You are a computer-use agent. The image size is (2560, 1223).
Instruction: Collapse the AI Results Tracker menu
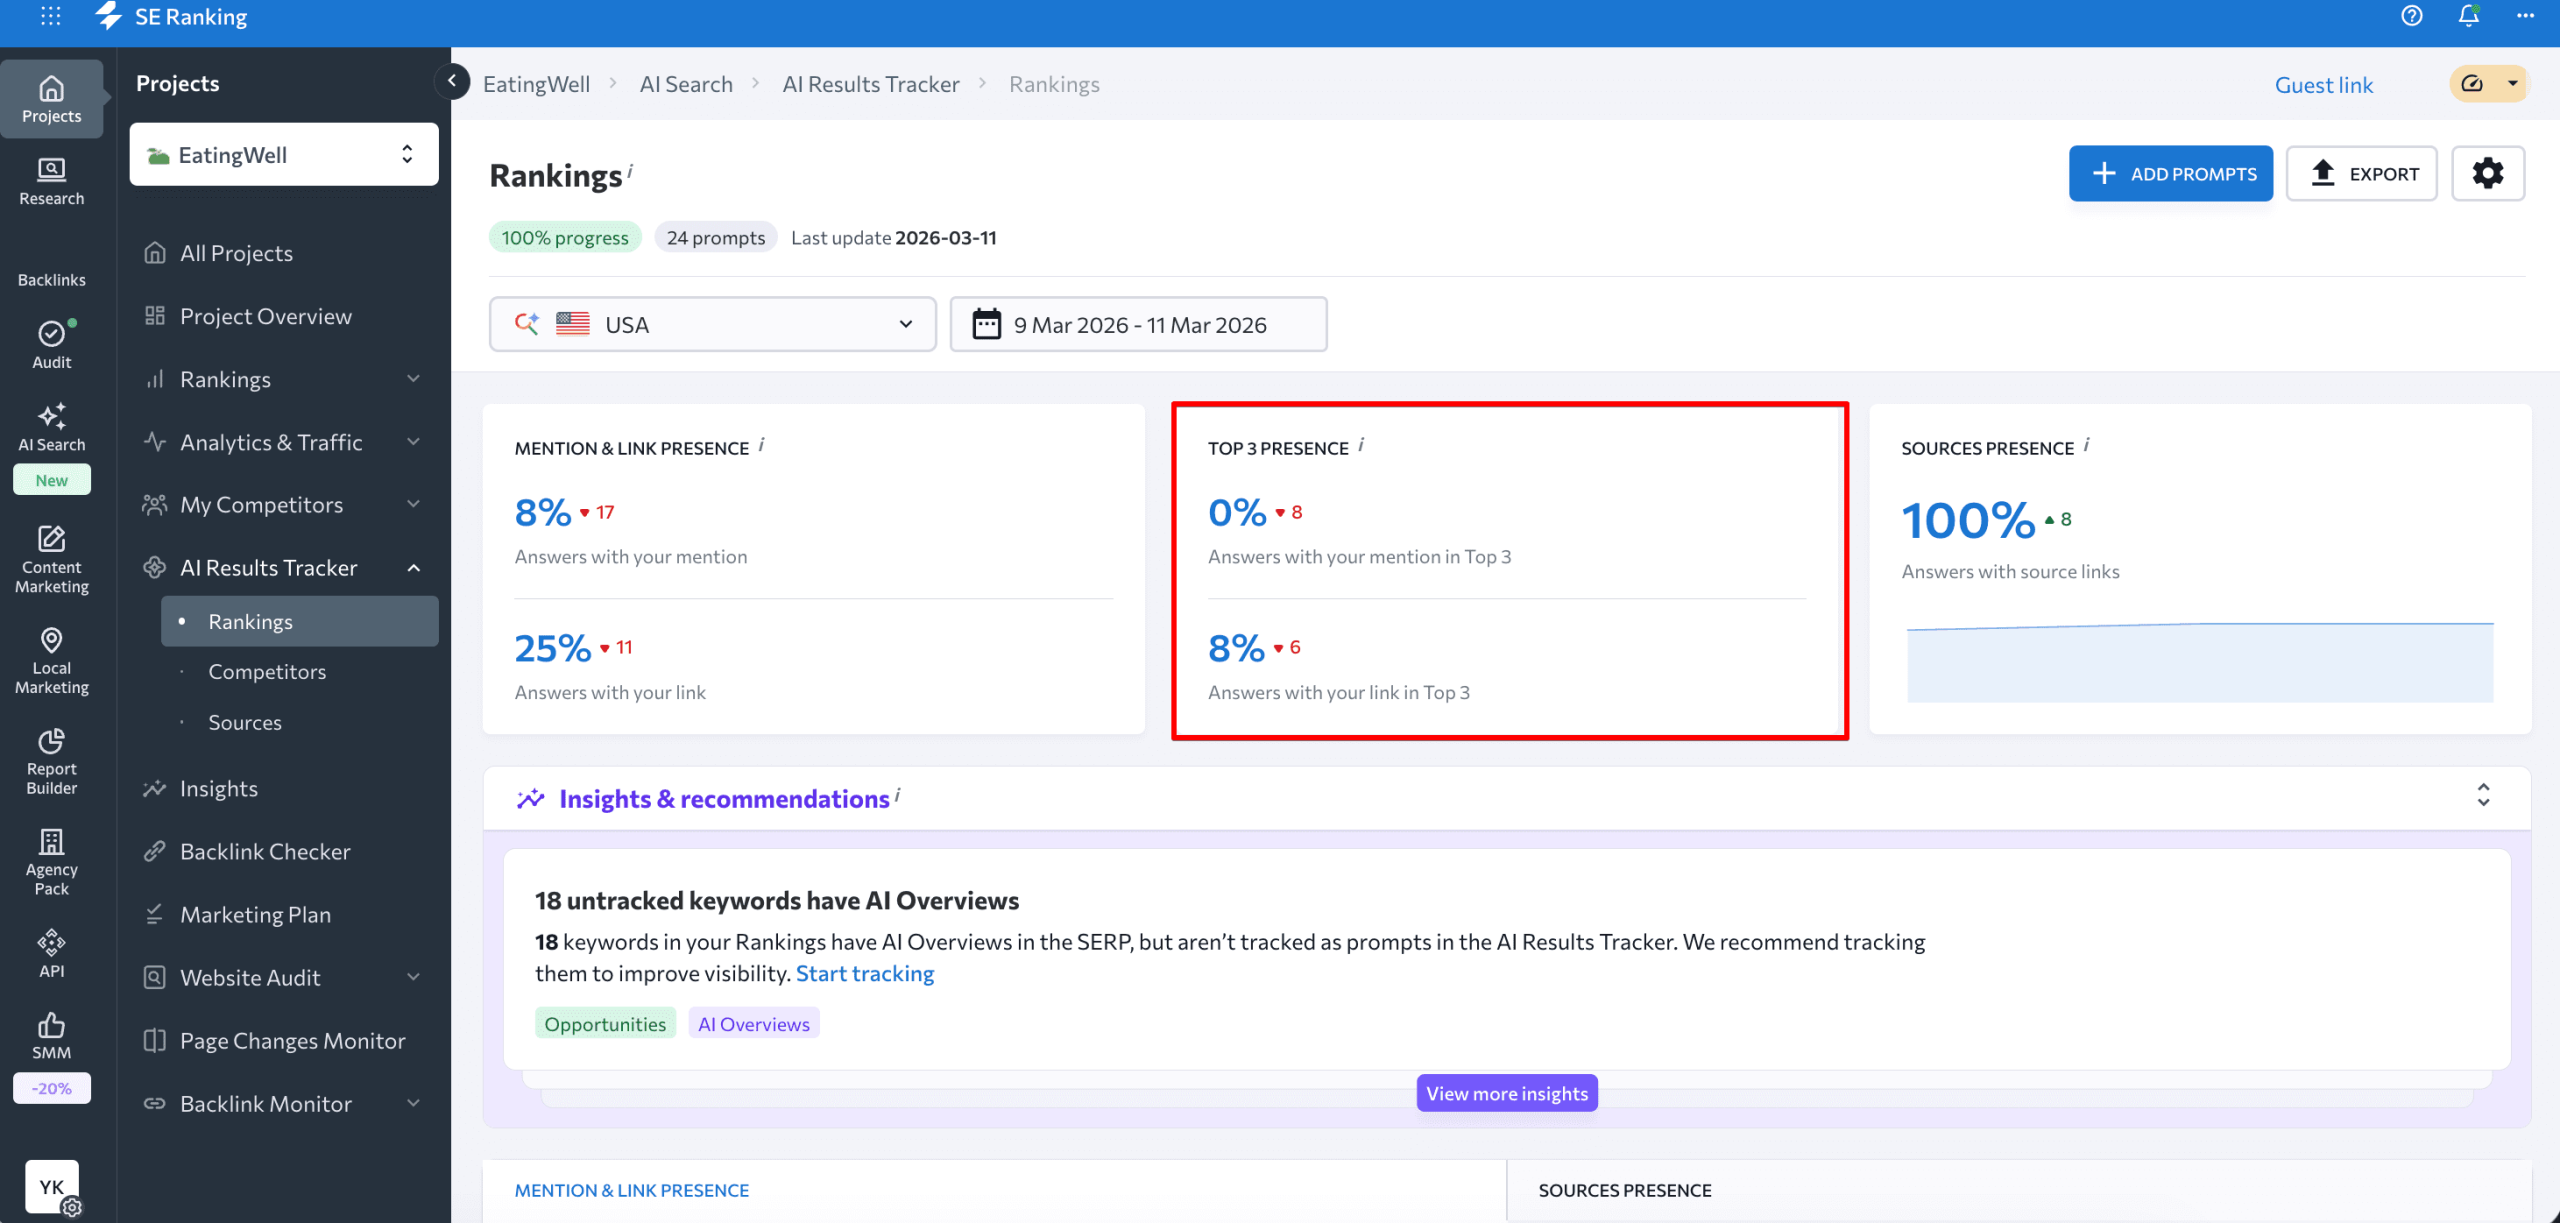413,568
